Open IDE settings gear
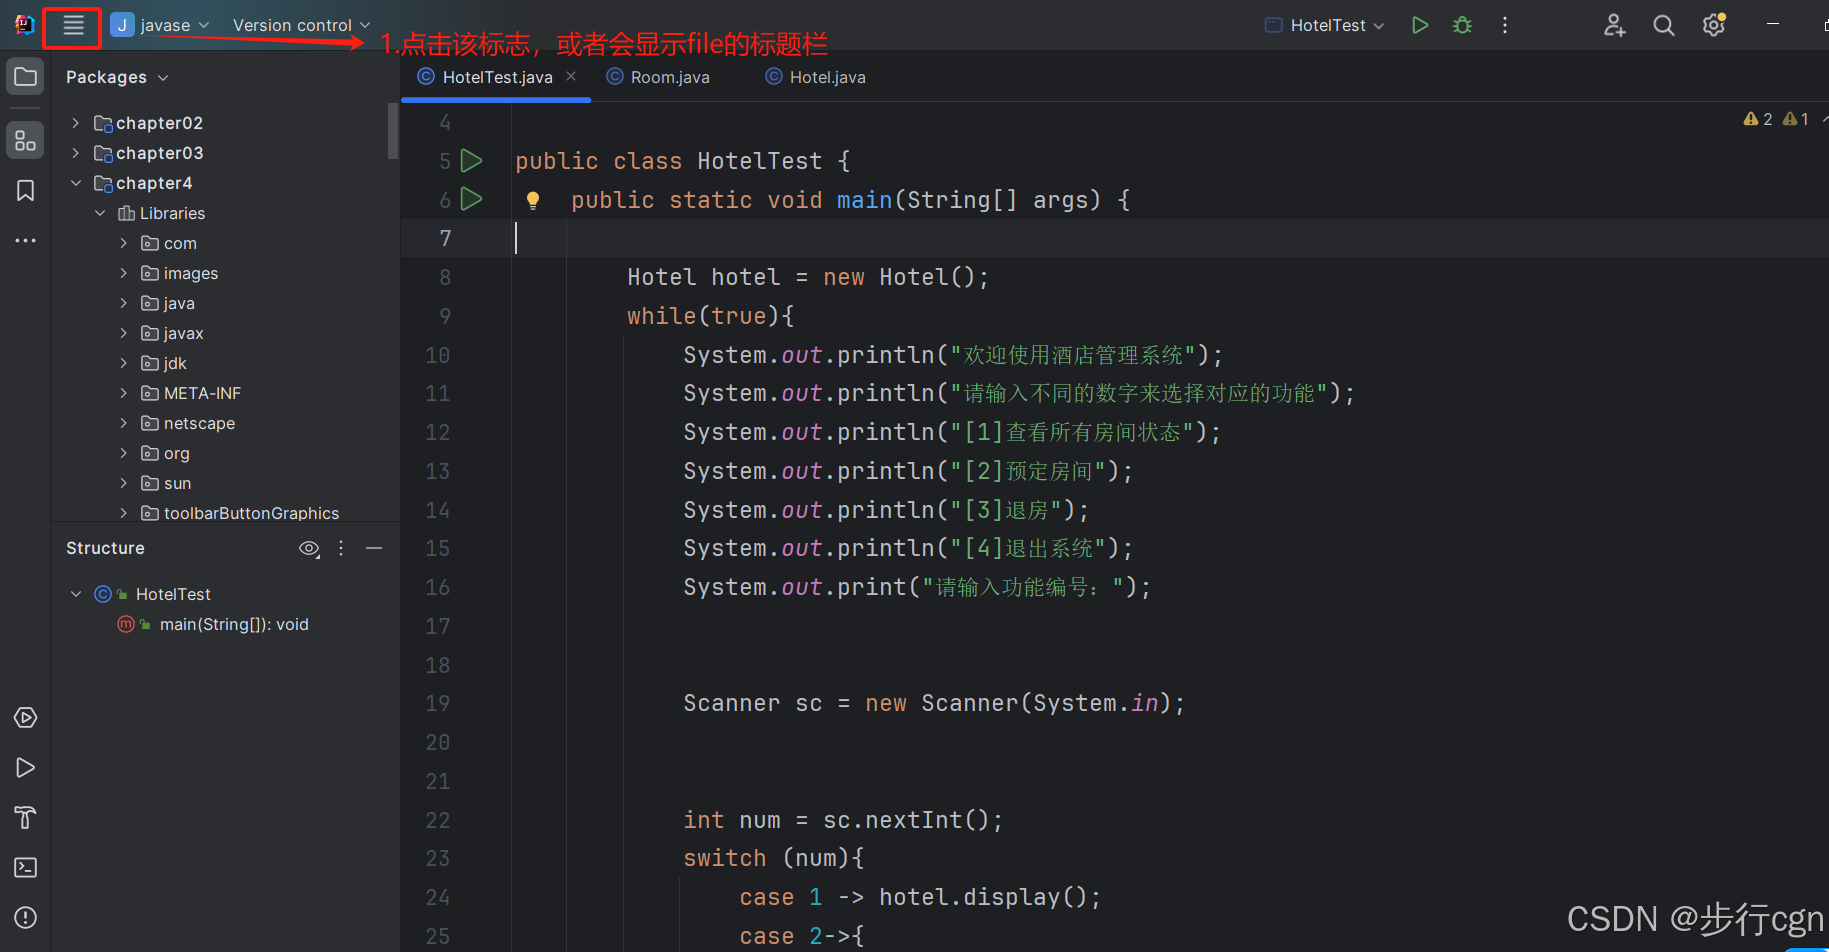The image size is (1829, 952). tap(1714, 25)
